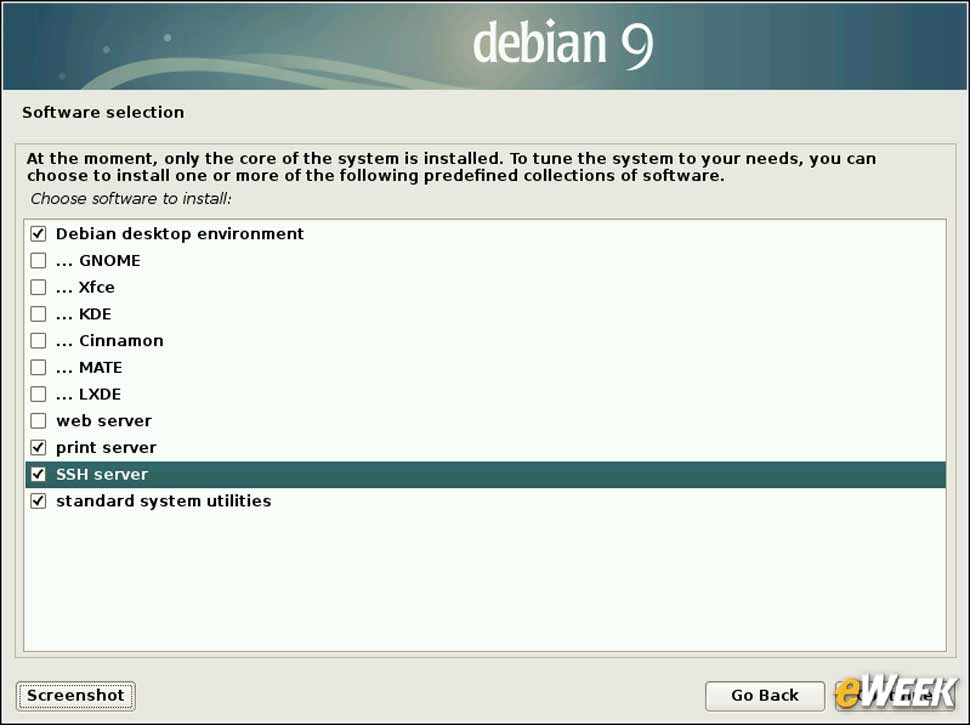The image size is (970, 725).
Task: Uncheck the Debian desktop environment checkbox
Action: click(x=38, y=234)
